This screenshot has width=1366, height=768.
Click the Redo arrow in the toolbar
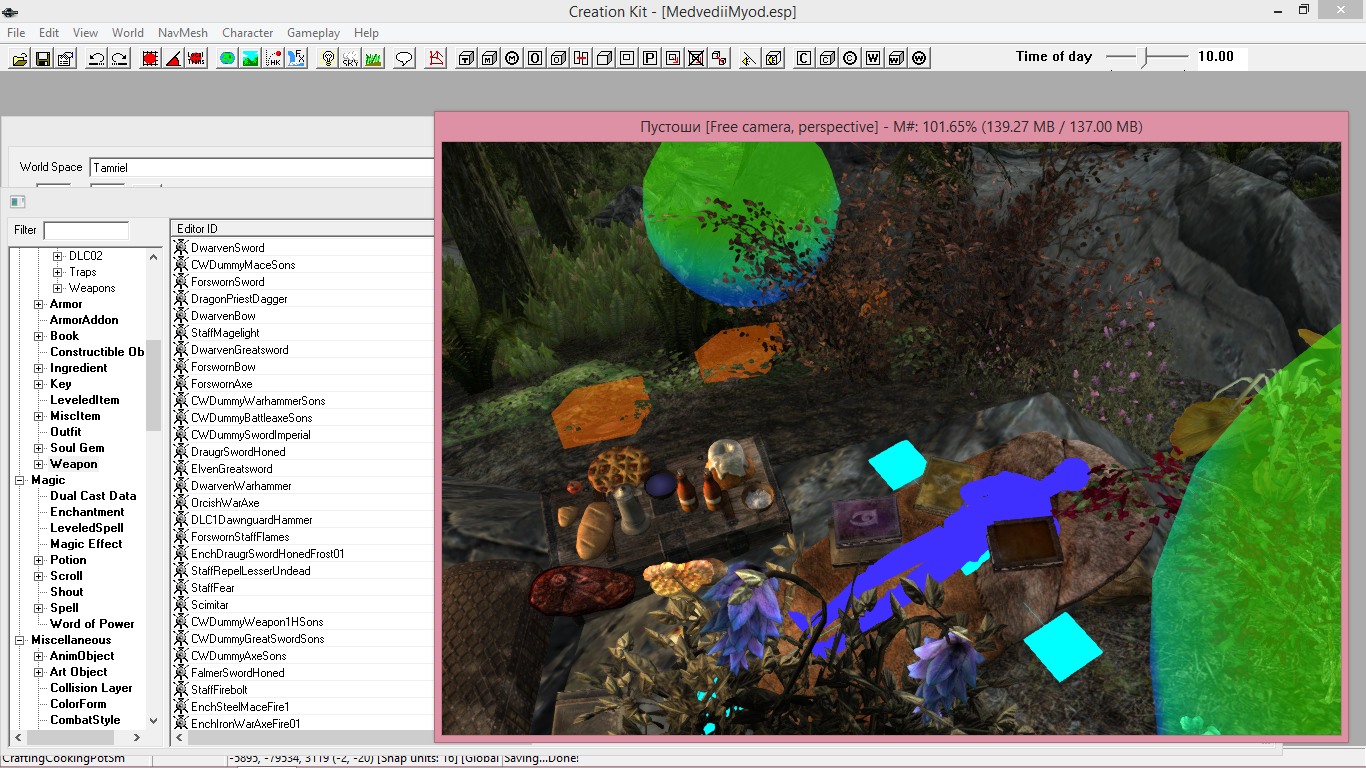(x=119, y=59)
